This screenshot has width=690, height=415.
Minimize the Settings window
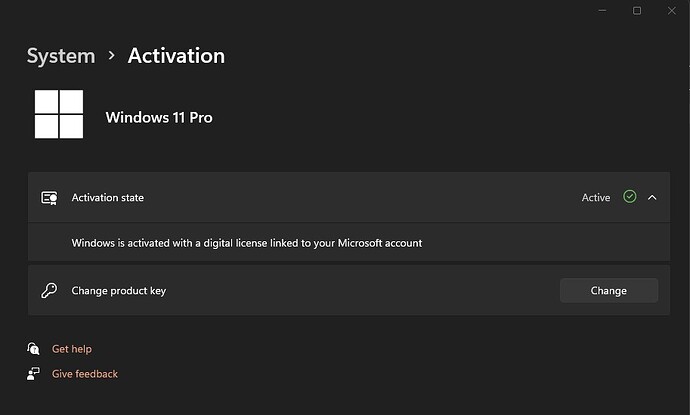click(x=602, y=11)
